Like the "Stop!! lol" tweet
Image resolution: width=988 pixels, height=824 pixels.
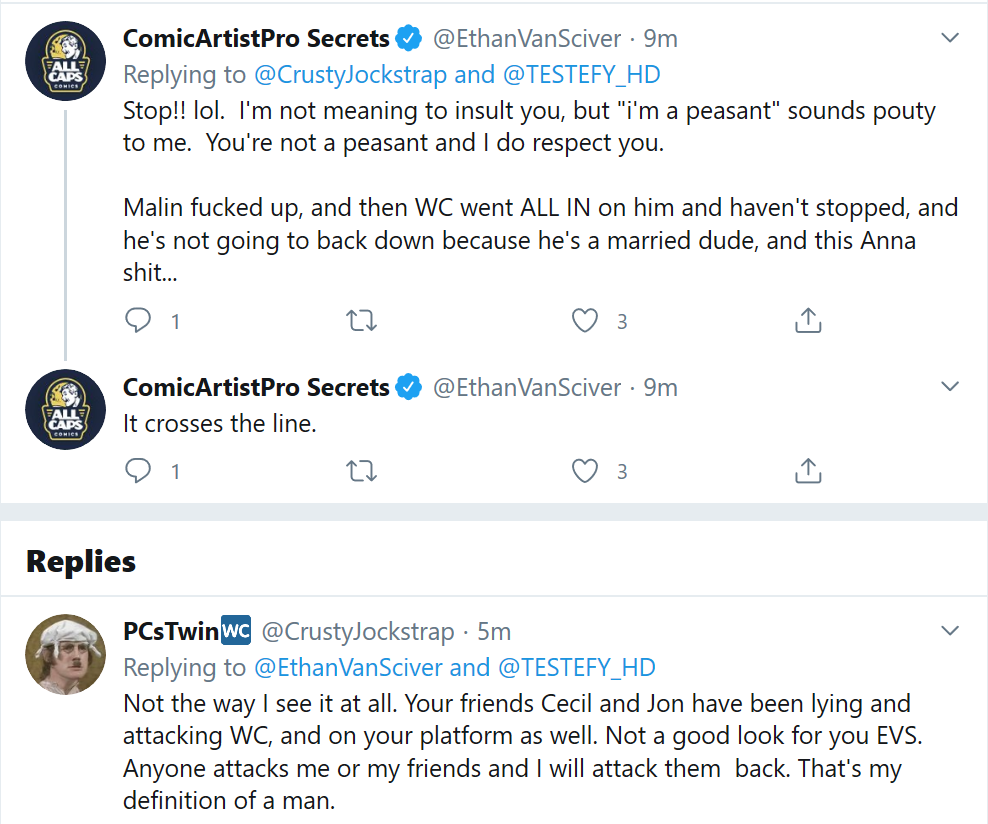pyautogui.click(x=585, y=320)
